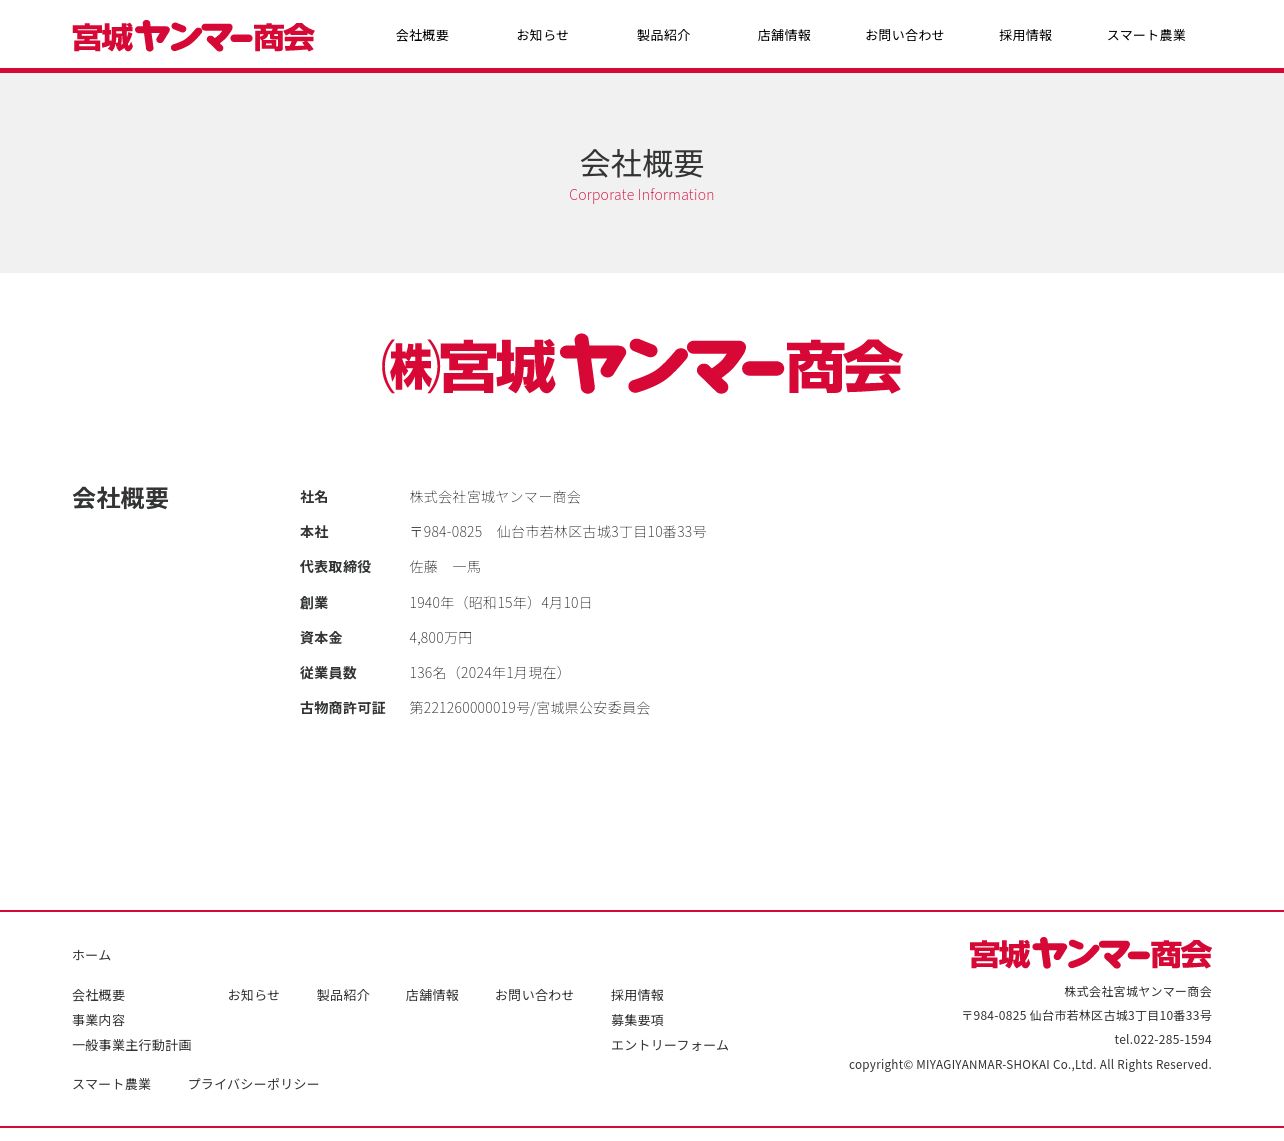The width and height of the screenshot is (1284, 1141).
Task: Open 会社概要 in top navigation
Action: click(x=422, y=35)
